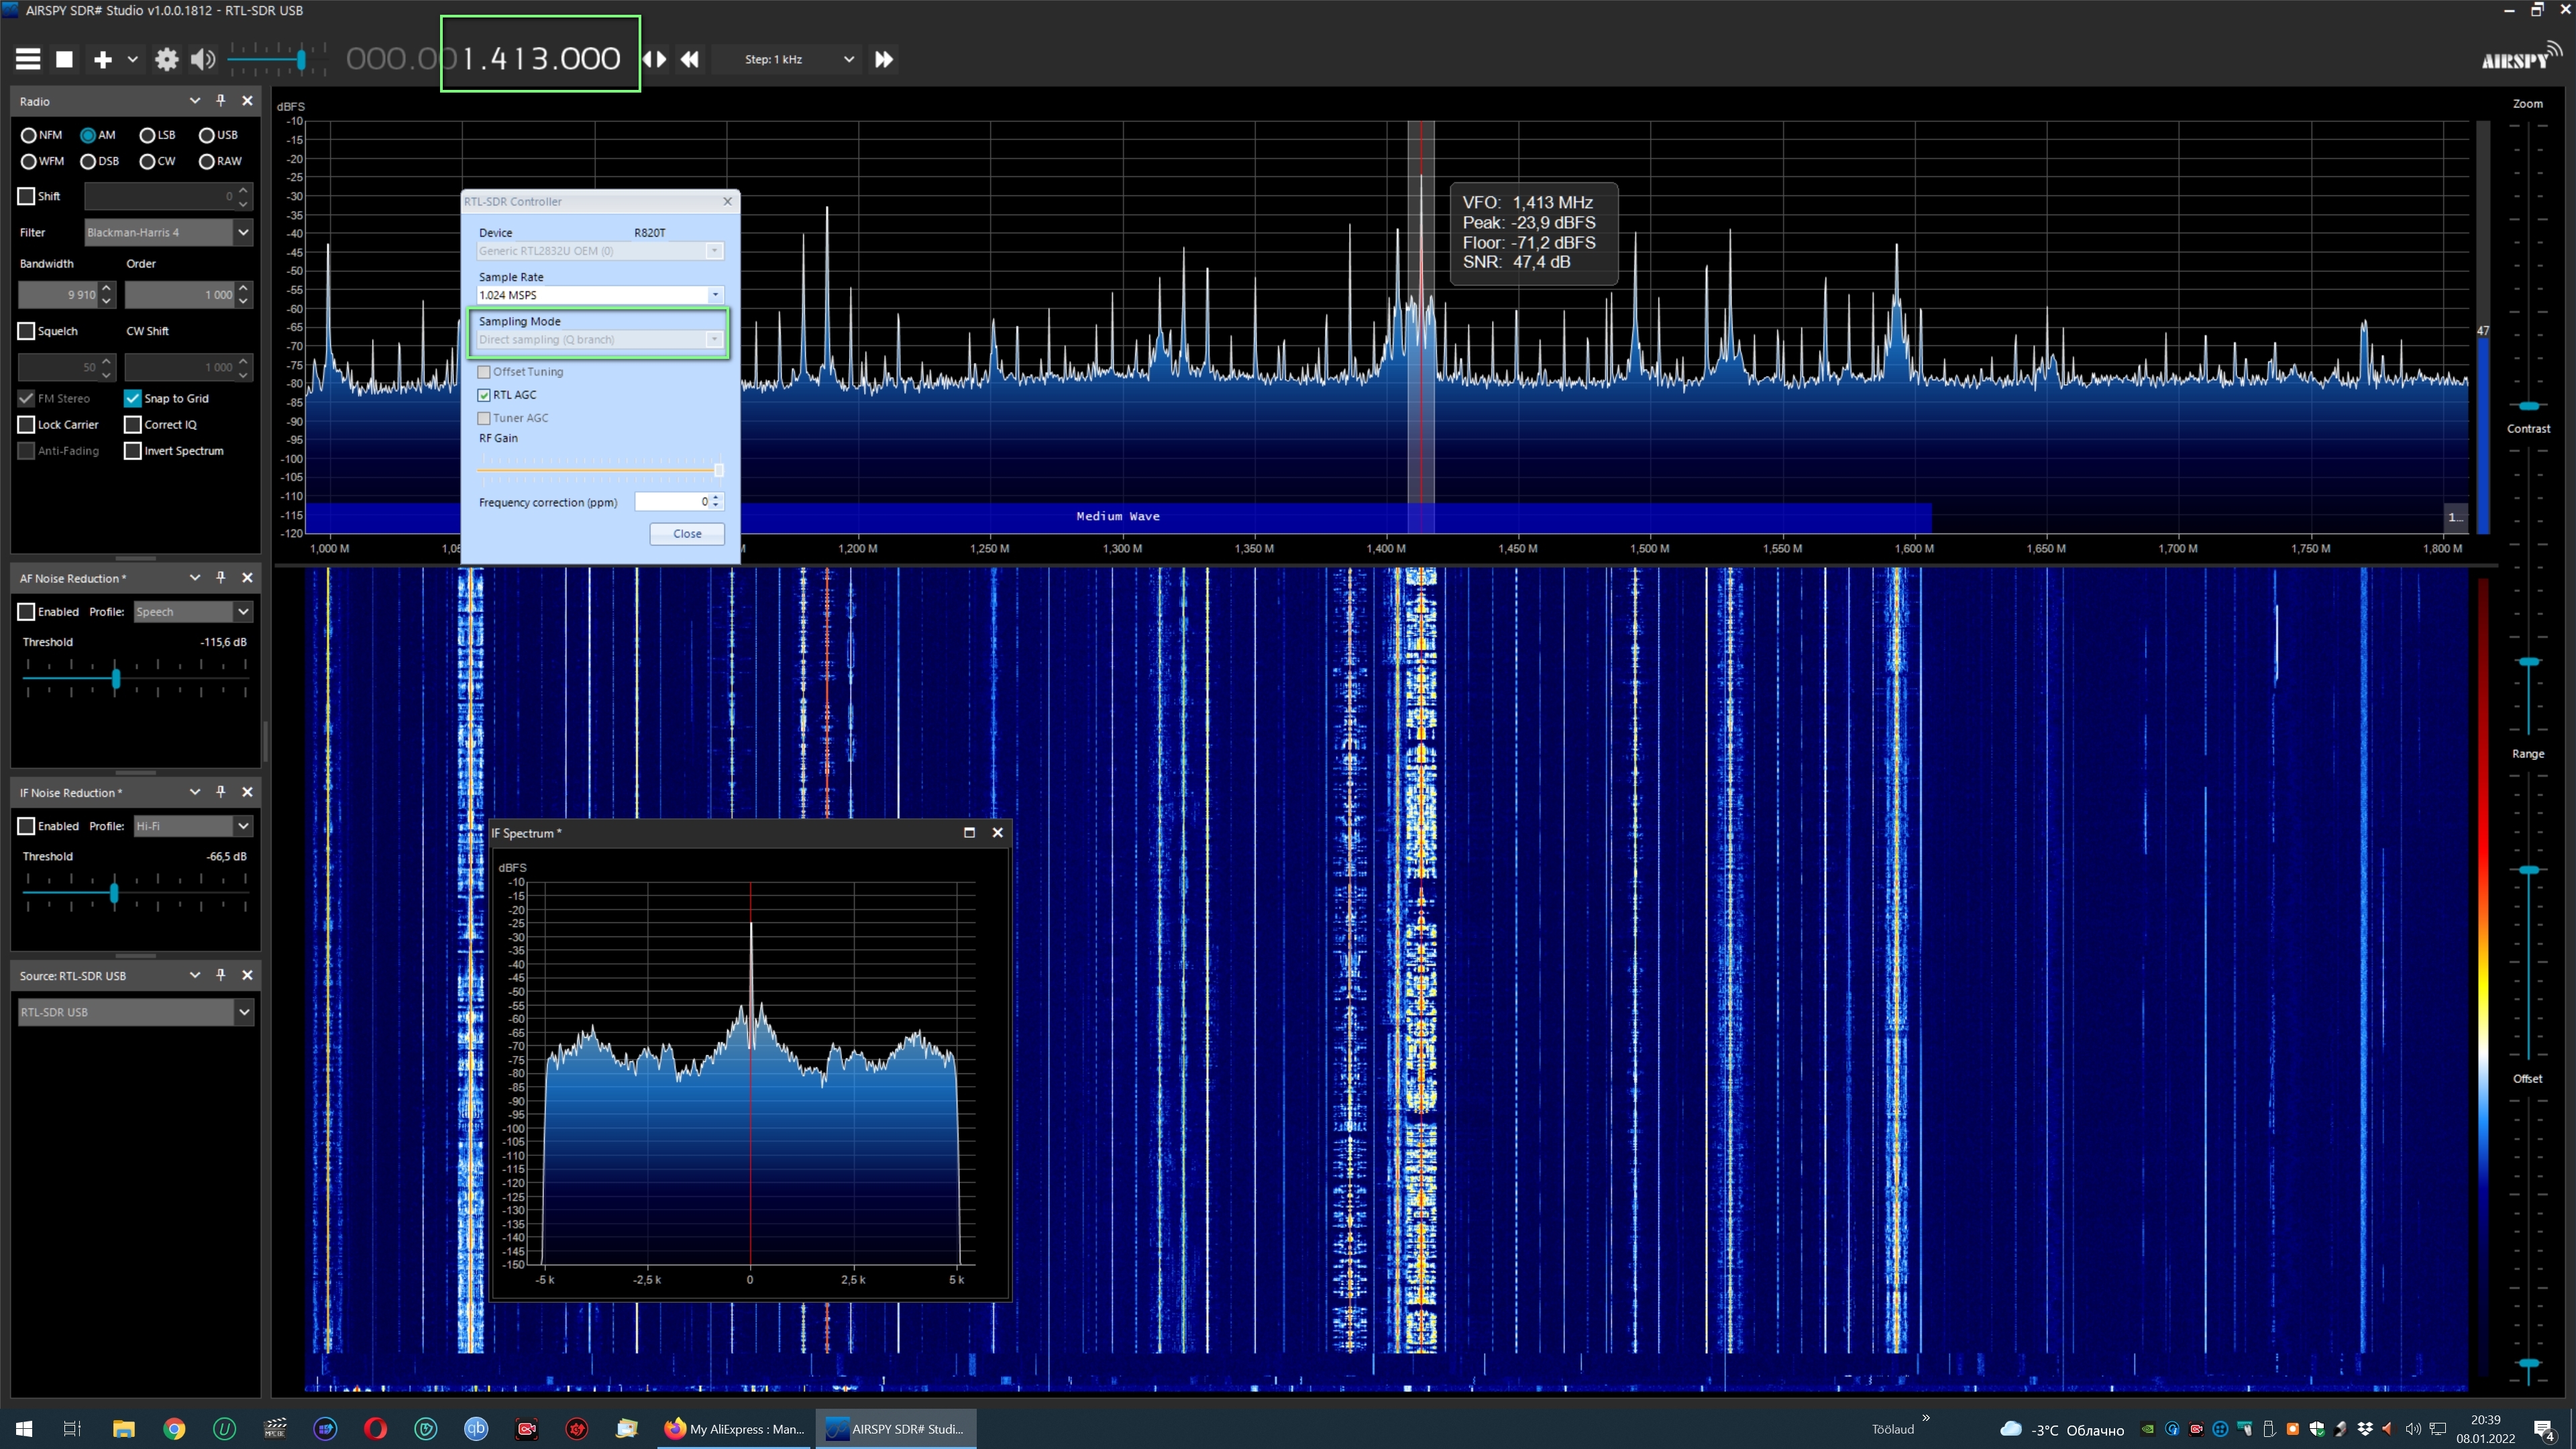
Task: Pin the Radio panel
Action: pos(221,101)
